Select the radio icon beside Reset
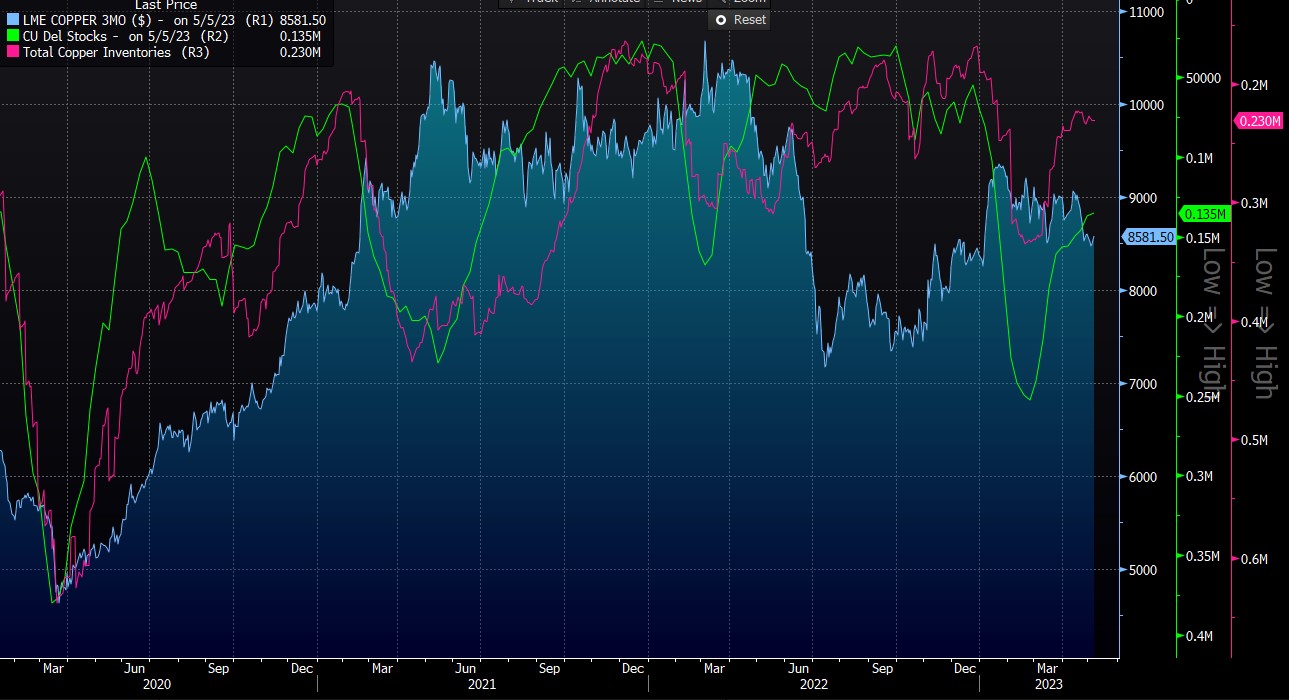This screenshot has width=1289, height=700. 721,20
